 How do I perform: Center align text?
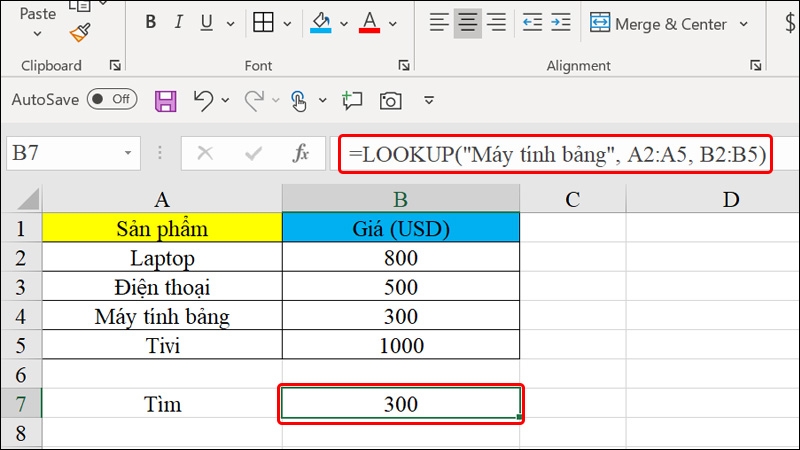pyautogui.click(x=467, y=22)
